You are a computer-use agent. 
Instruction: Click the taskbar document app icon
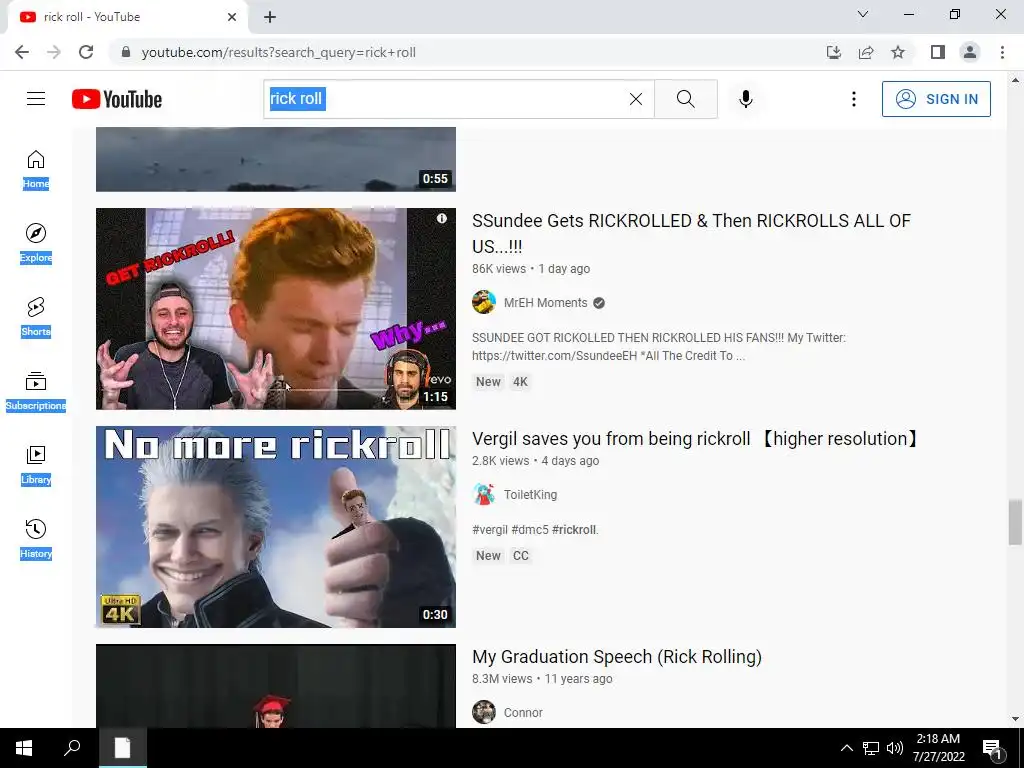pyautogui.click(x=123, y=748)
